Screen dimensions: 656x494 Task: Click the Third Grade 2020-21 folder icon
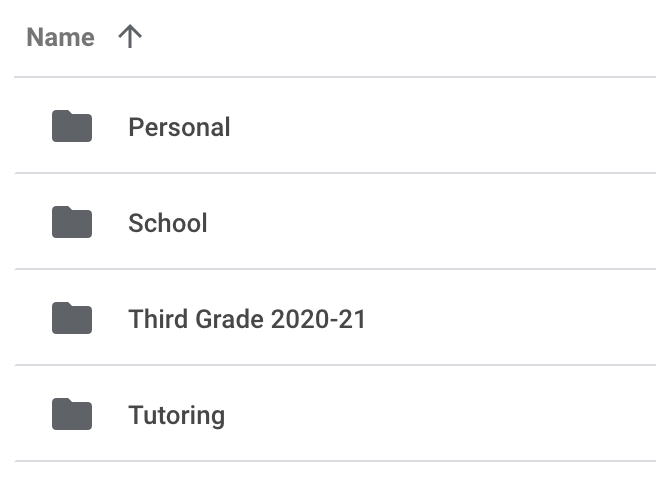click(72, 318)
